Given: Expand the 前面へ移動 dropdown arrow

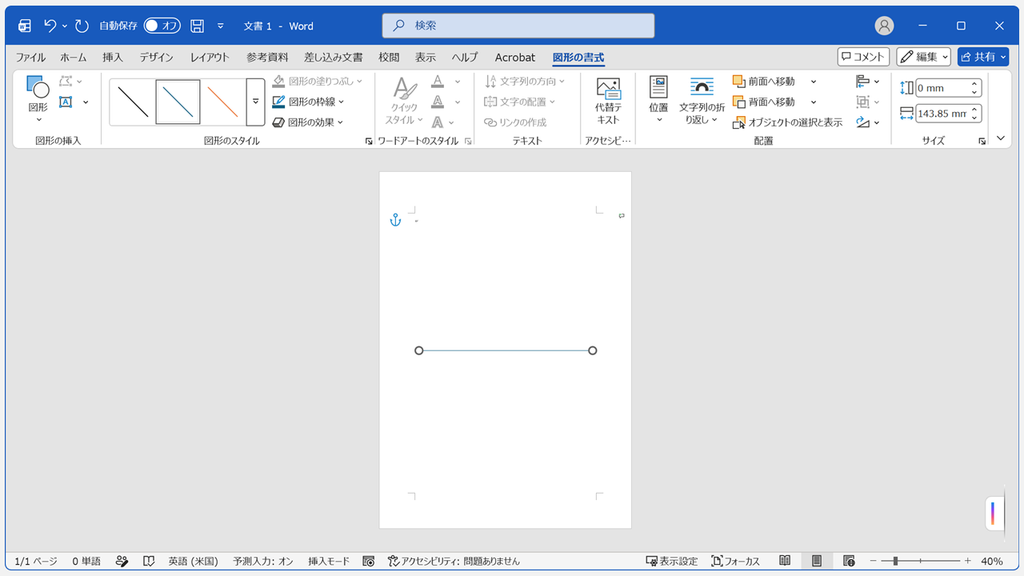Looking at the screenshot, I should pyautogui.click(x=813, y=82).
